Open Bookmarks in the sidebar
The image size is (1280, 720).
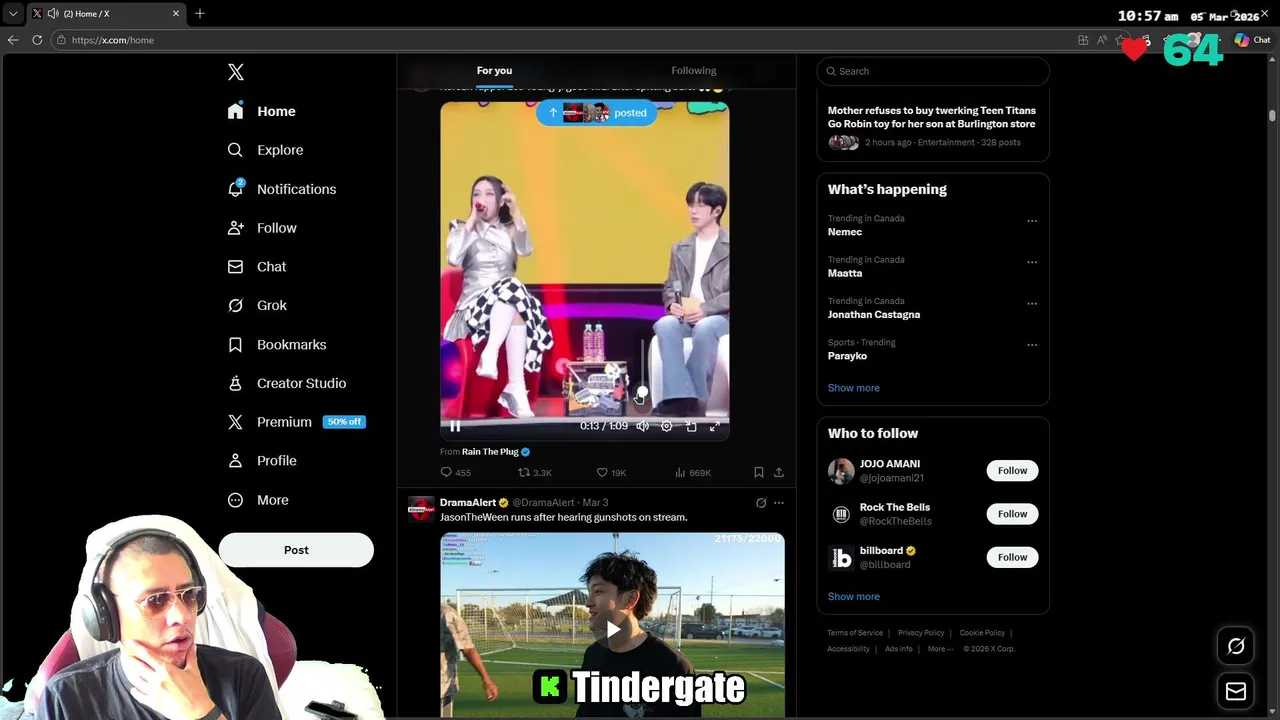click(x=277, y=345)
